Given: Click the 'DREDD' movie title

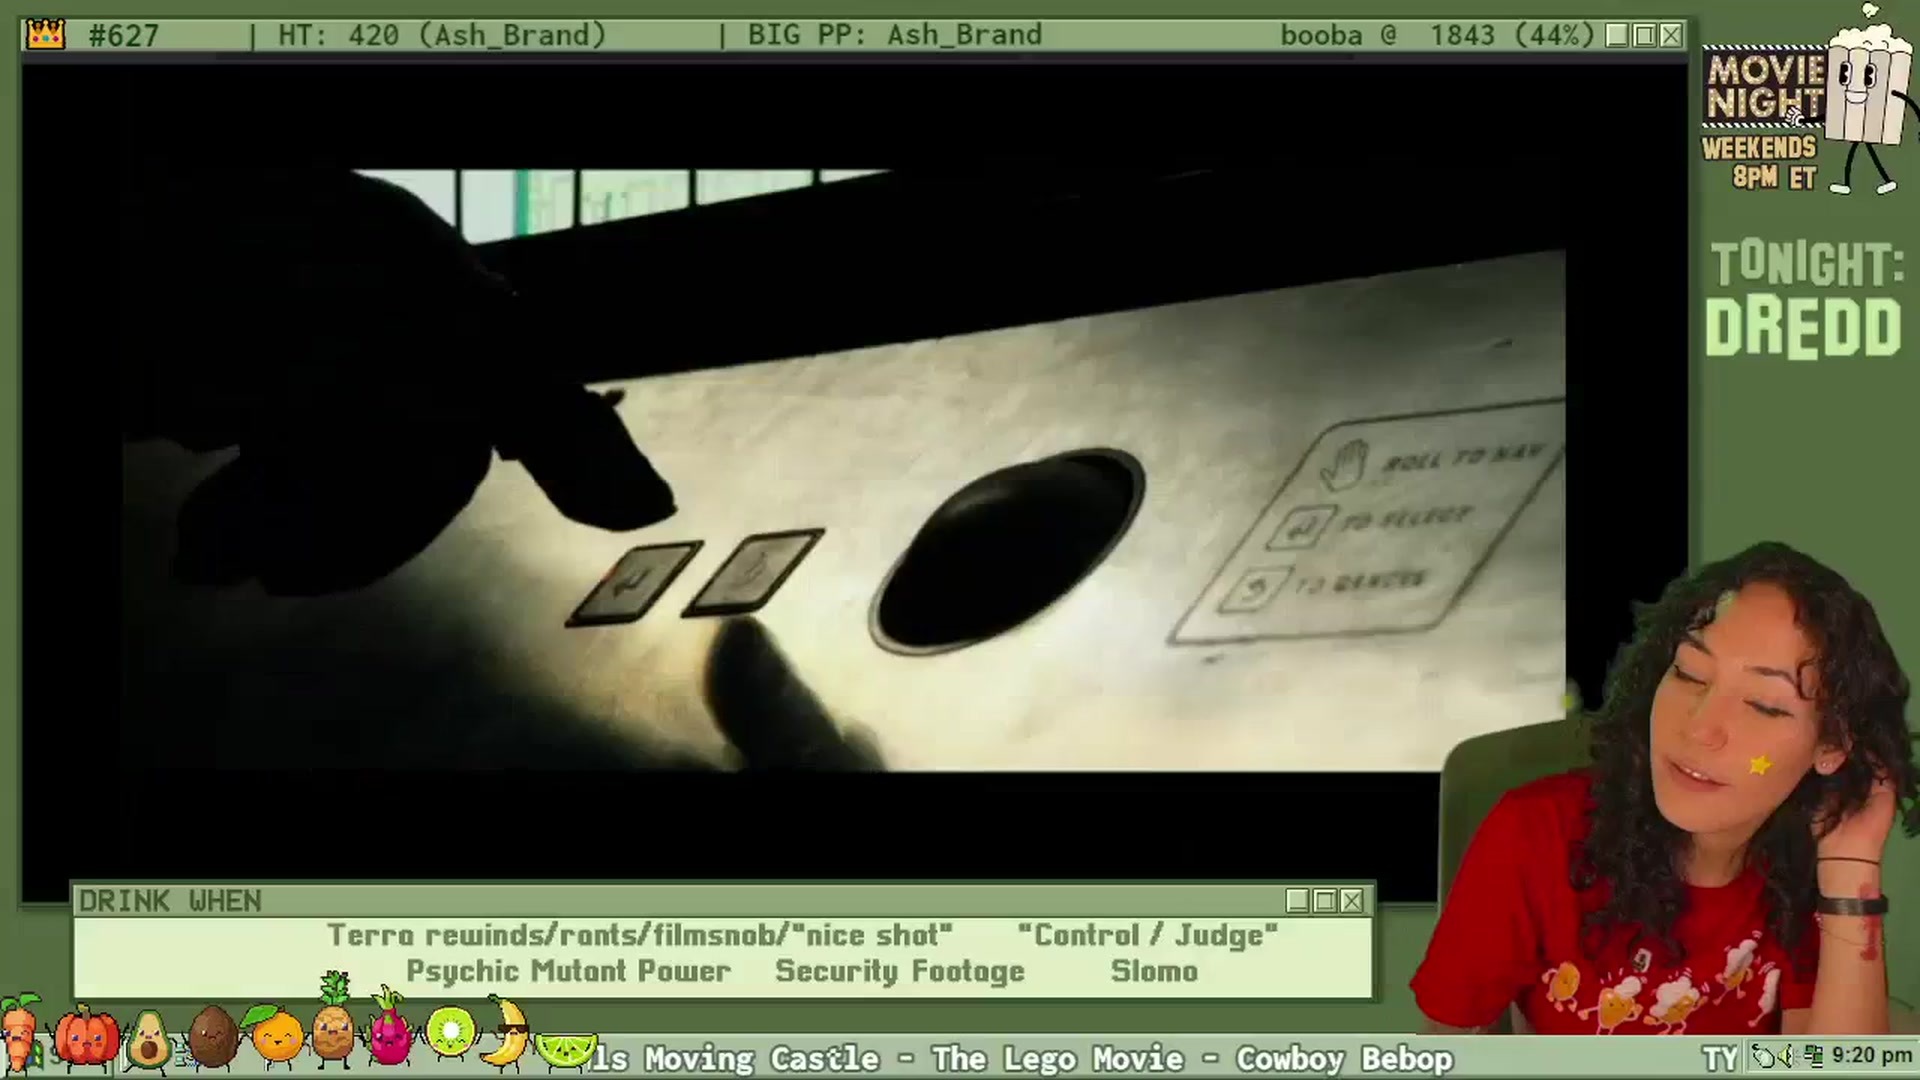Looking at the screenshot, I should point(1803,328).
